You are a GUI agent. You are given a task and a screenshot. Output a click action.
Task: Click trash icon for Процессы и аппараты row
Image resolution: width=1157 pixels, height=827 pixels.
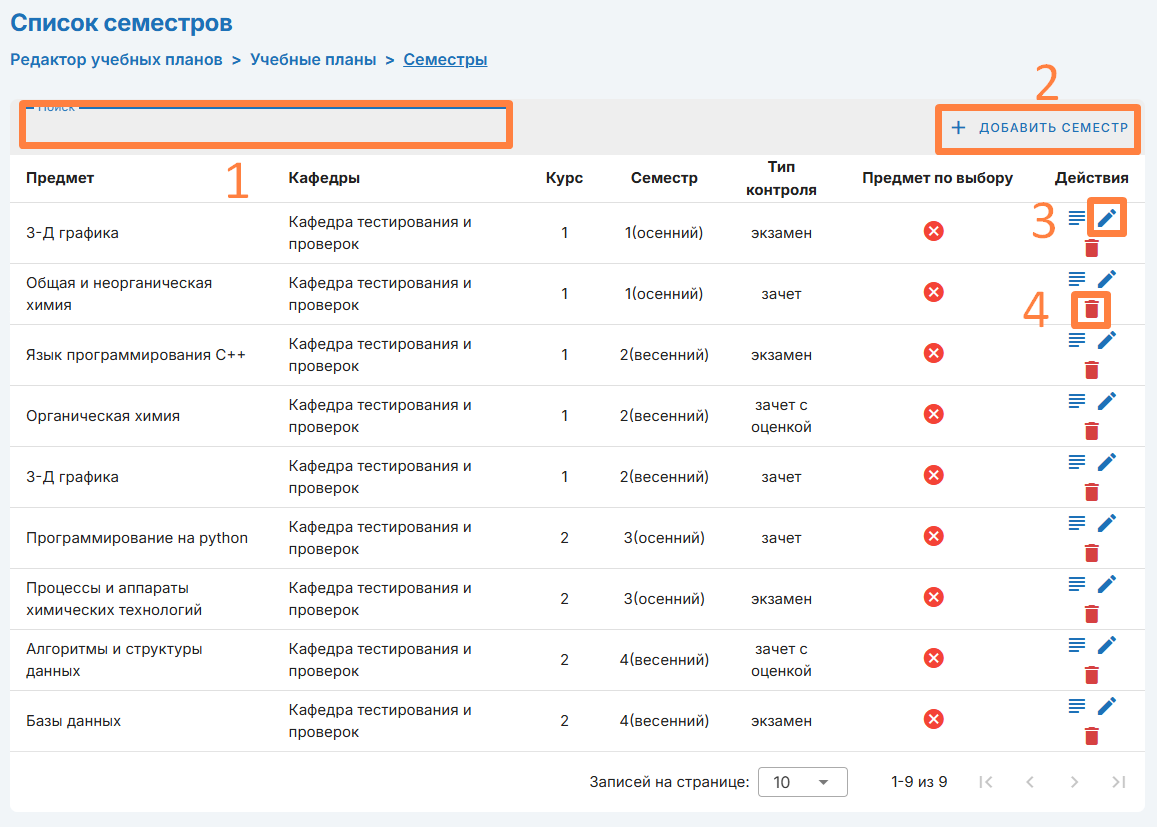point(1091,614)
